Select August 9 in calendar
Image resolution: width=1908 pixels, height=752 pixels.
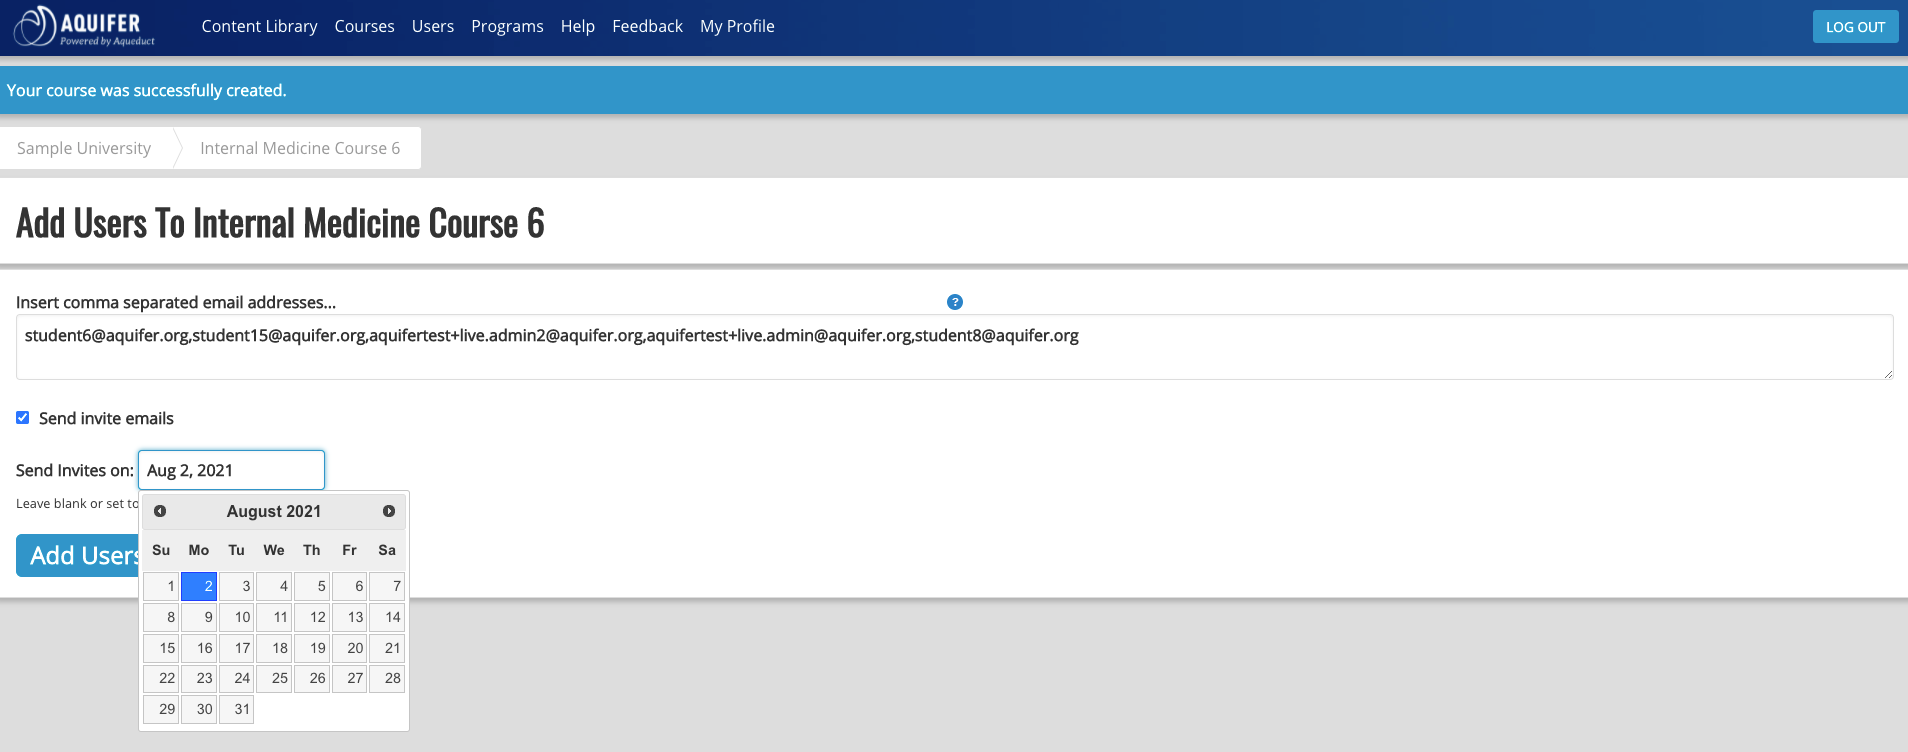pyautogui.click(x=199, y=617)
